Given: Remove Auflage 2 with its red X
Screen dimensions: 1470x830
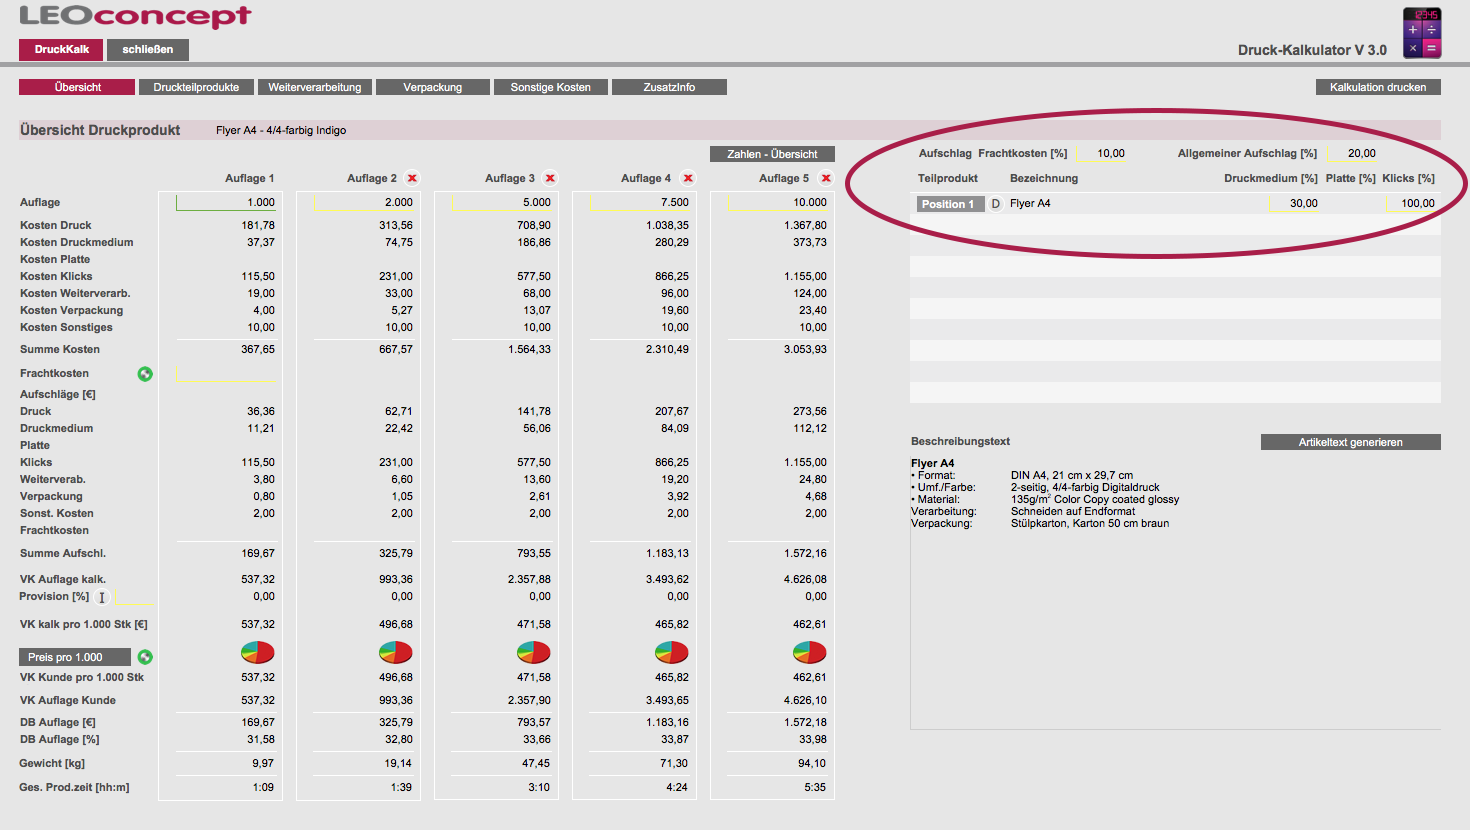Looking at the screenshot, I should point(412,178).
